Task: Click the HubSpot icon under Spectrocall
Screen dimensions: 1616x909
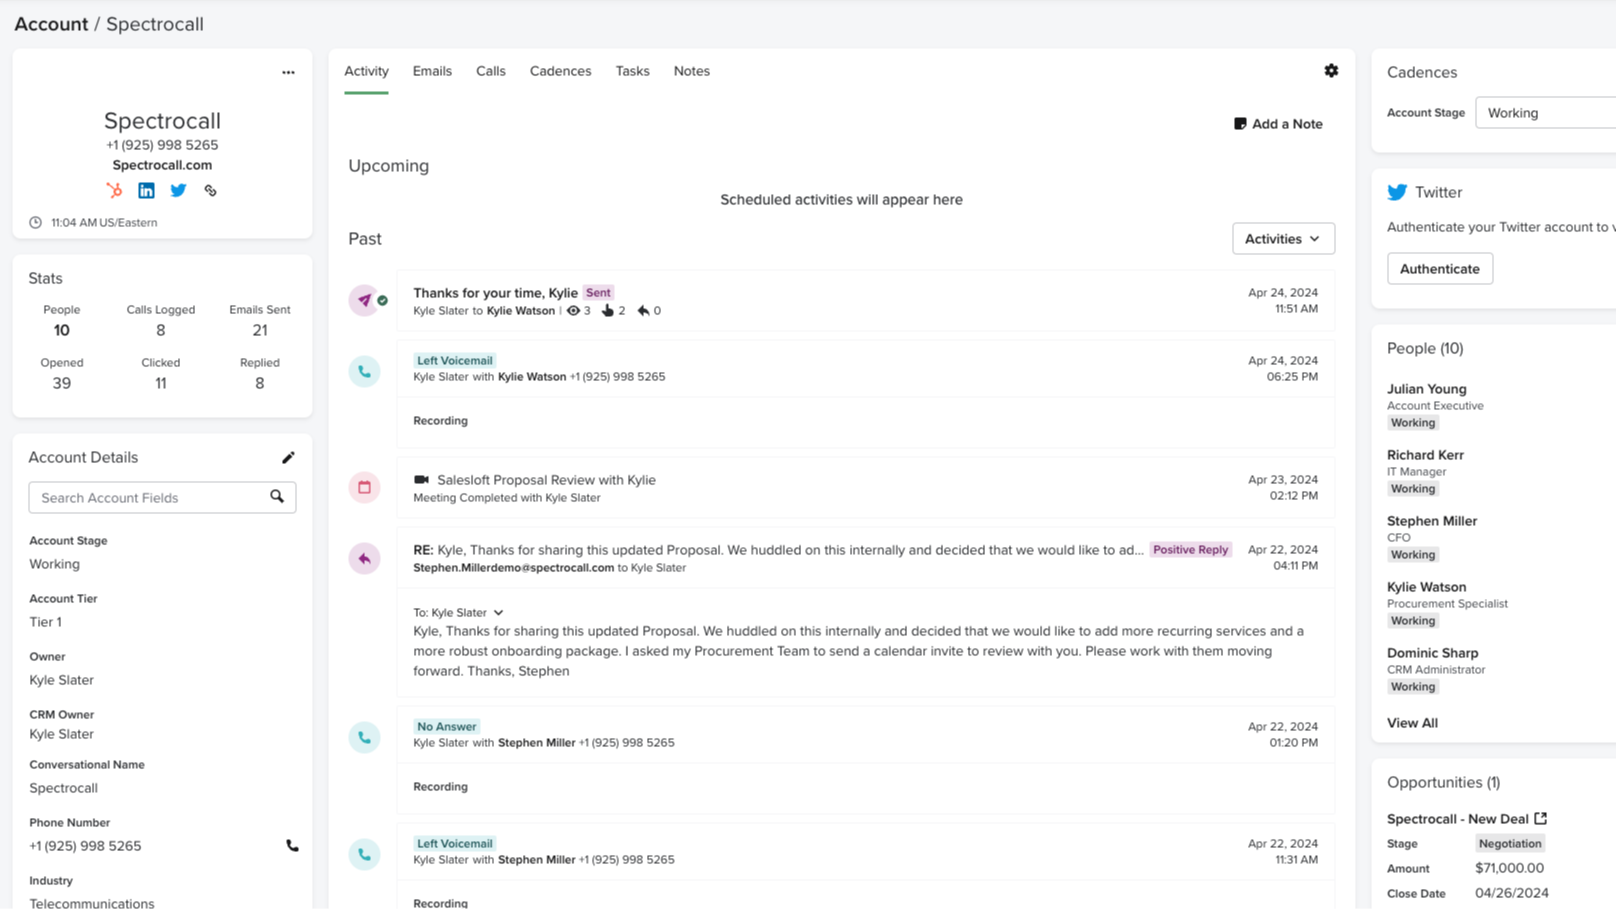Action: [x=115, y=190]
